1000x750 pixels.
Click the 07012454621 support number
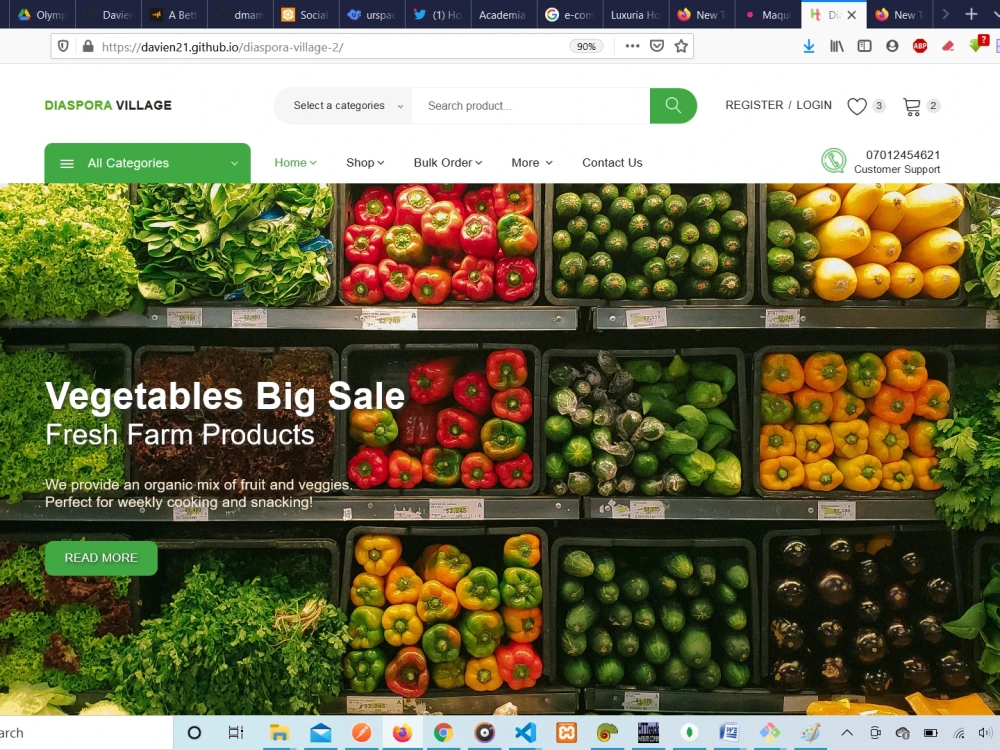pos(902,155)
